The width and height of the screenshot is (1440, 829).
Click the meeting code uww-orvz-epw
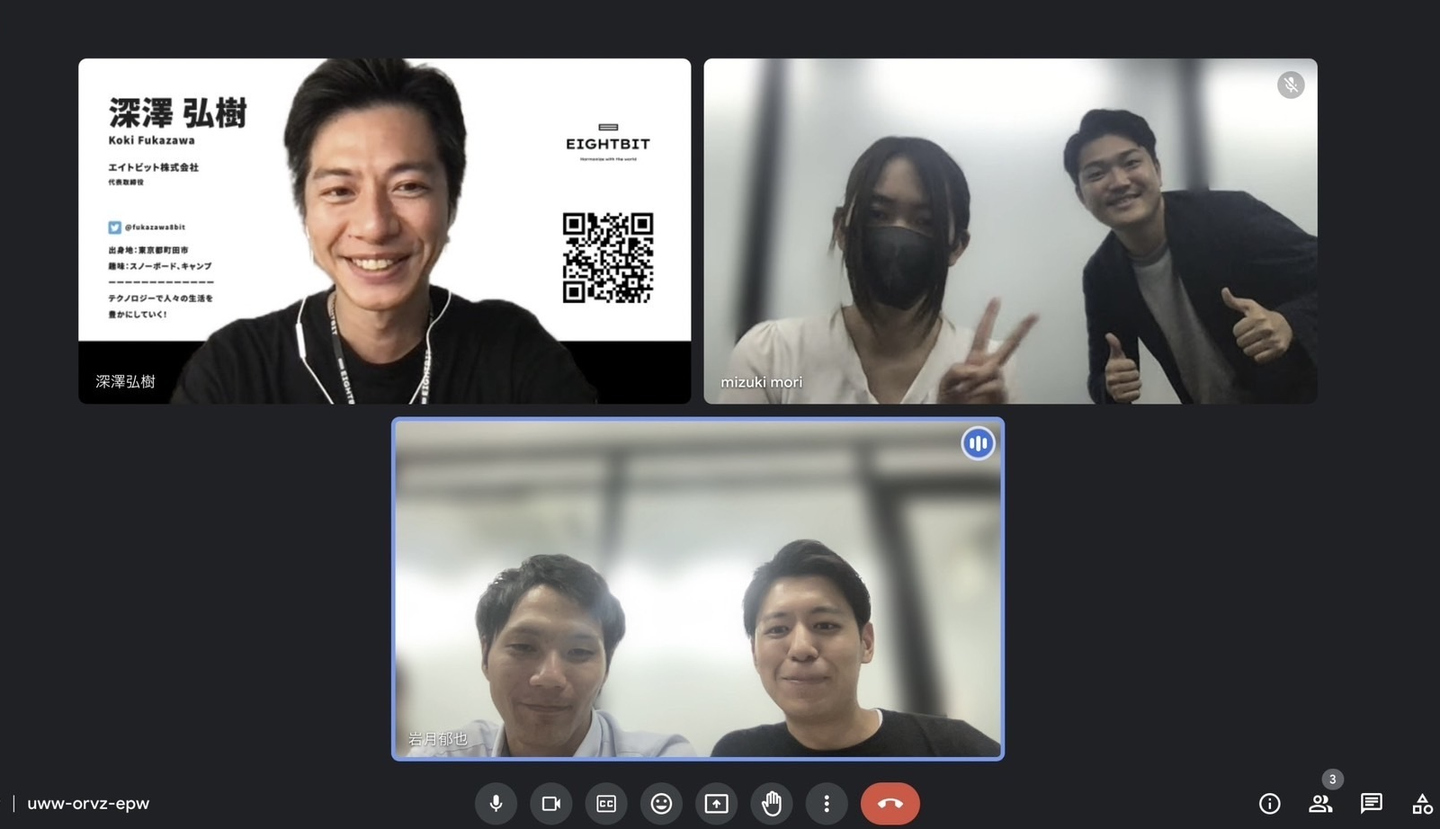pyautogui.click(x=88, y=803)
